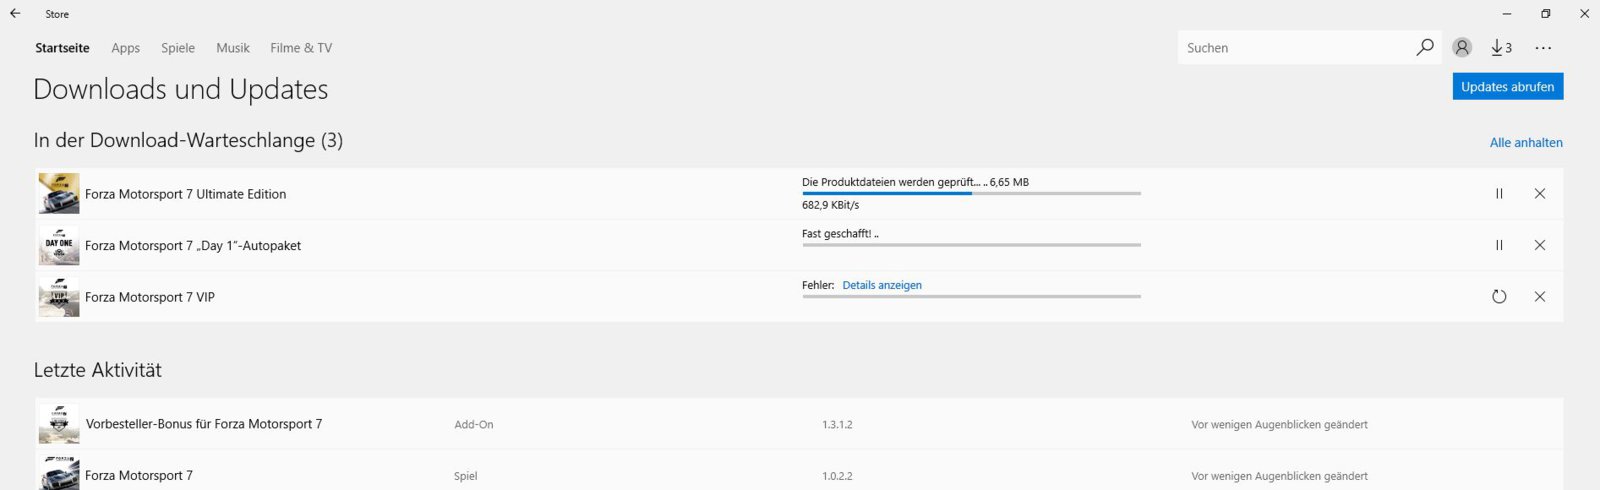Click the Downloads und Updates heading
The image size is (1600, 490).
(x=181, y=90)
